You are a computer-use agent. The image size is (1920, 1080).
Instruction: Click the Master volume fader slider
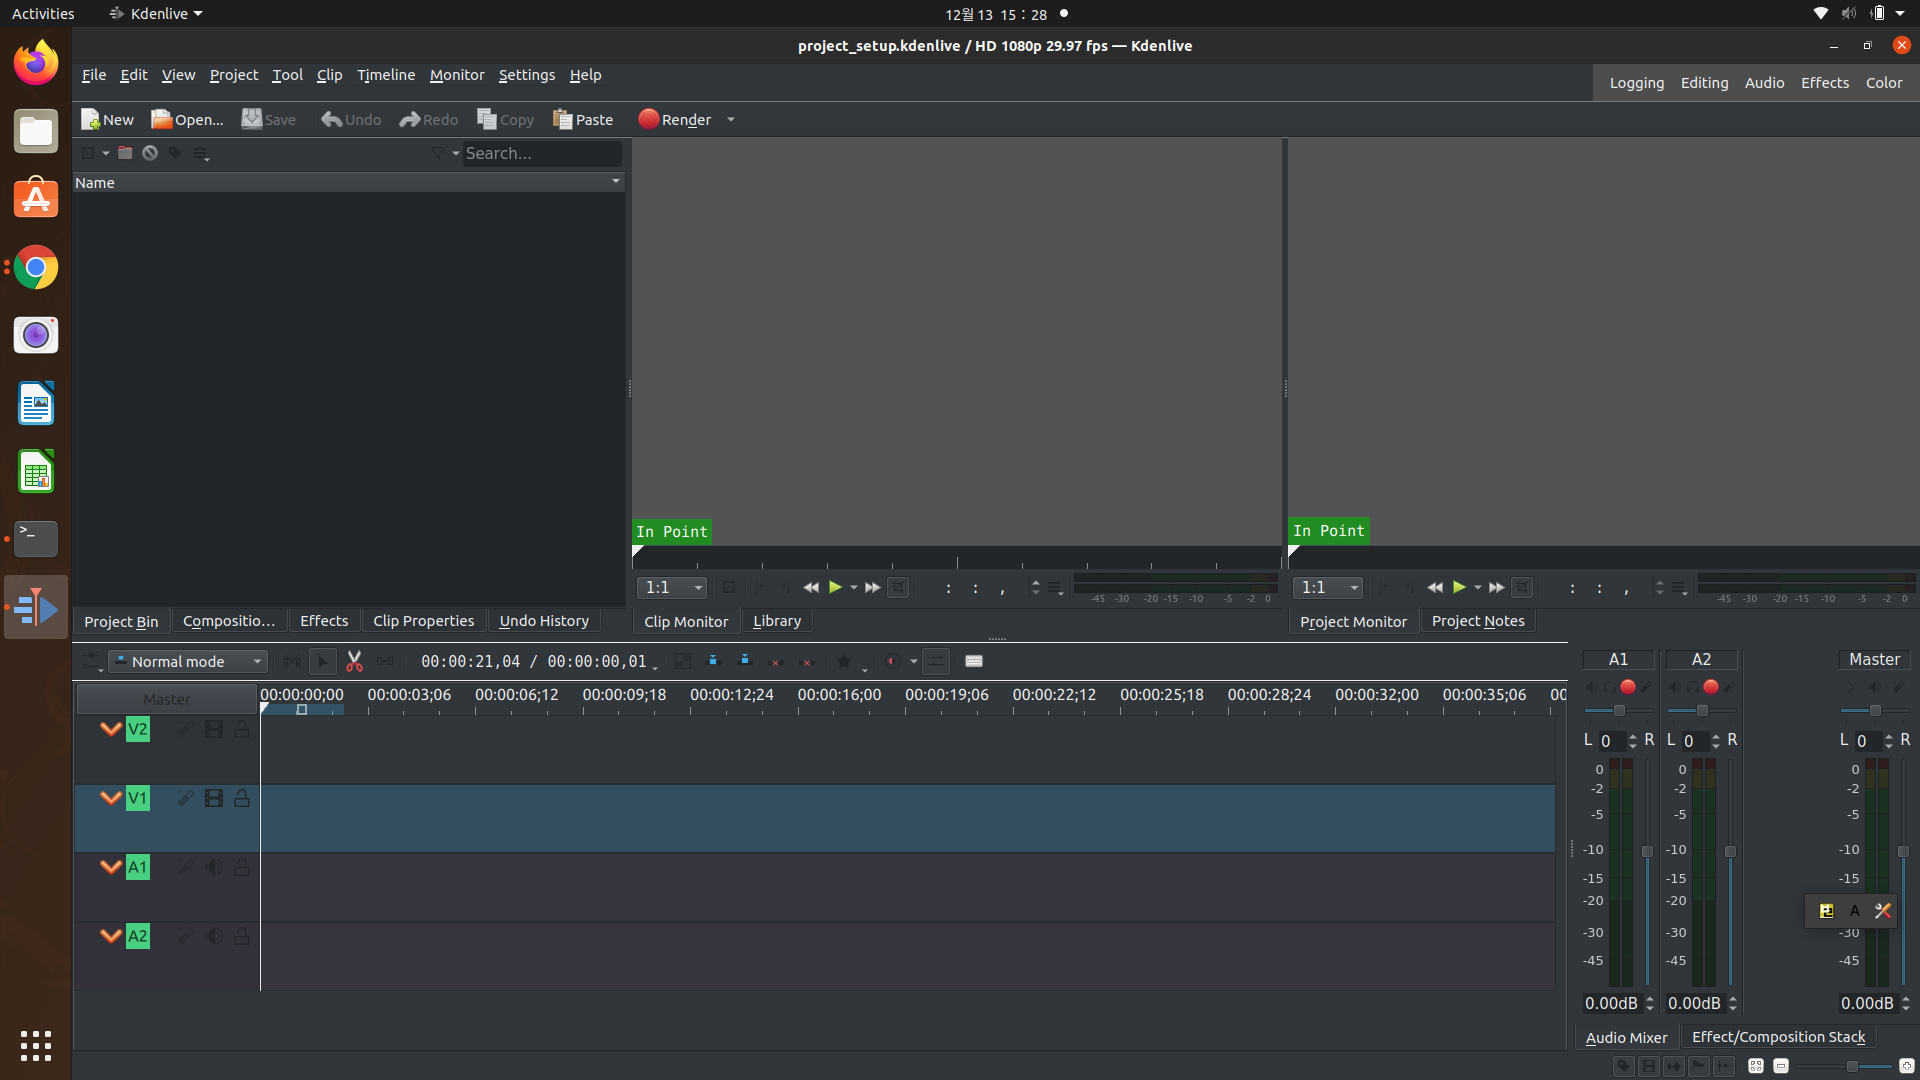1903,852
